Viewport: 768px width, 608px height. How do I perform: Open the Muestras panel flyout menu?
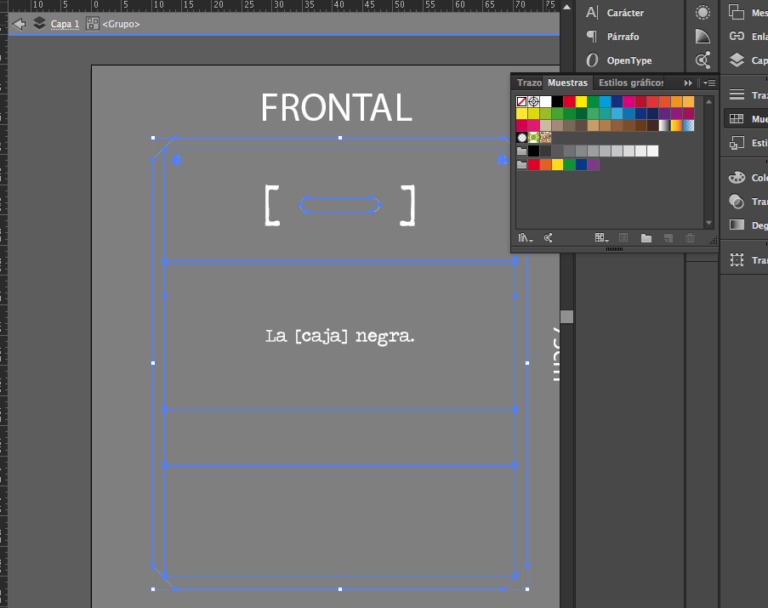708,83
